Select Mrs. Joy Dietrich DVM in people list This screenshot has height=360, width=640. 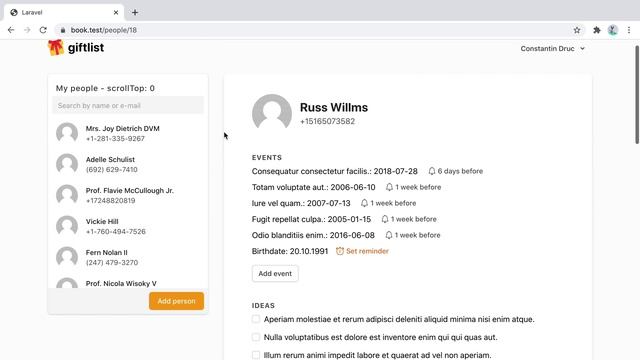(128, 133)
